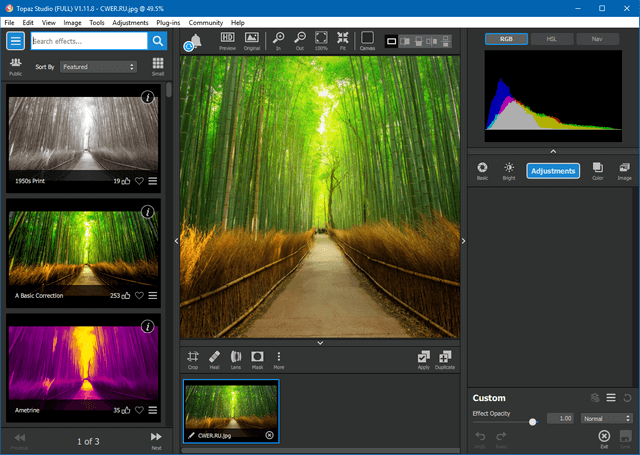Open the Sort By Featured dropdown
Screen dimensions: 640x455
(98, 67)
